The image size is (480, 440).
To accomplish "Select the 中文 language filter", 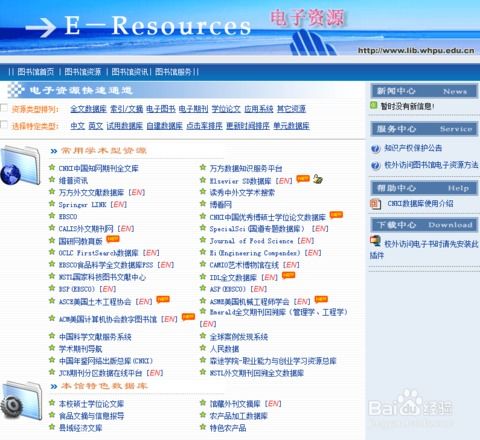I will coord(78,126).
